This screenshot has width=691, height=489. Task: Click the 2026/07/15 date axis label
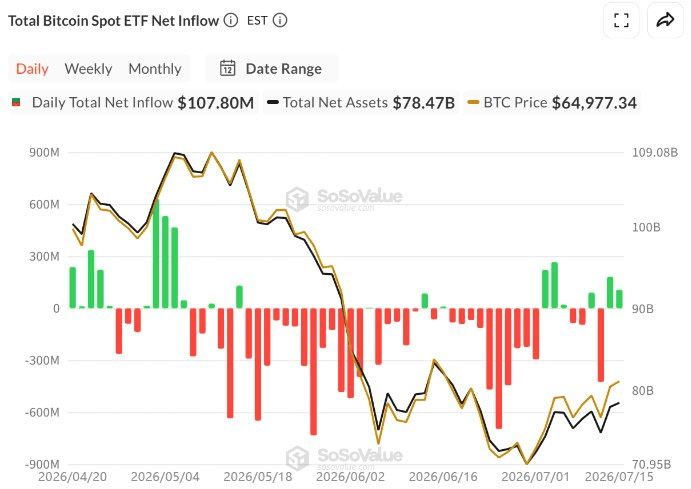coord(619,477)
